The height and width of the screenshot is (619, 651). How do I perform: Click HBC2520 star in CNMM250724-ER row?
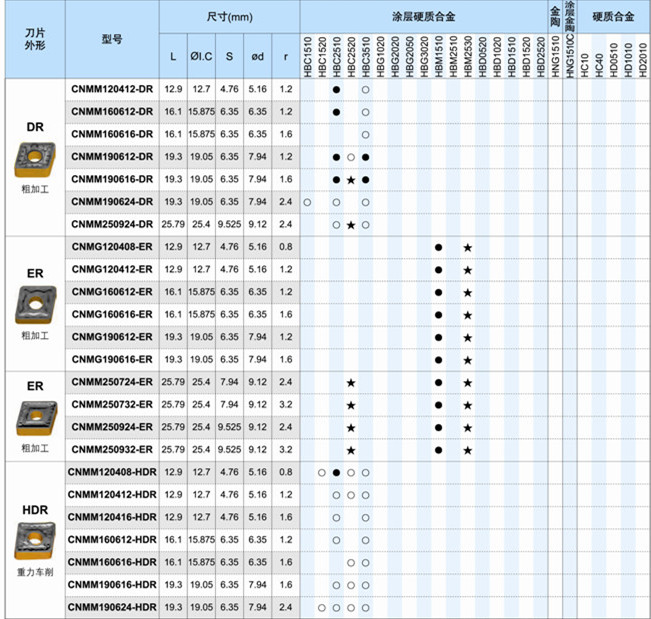(x=351, y=383)
